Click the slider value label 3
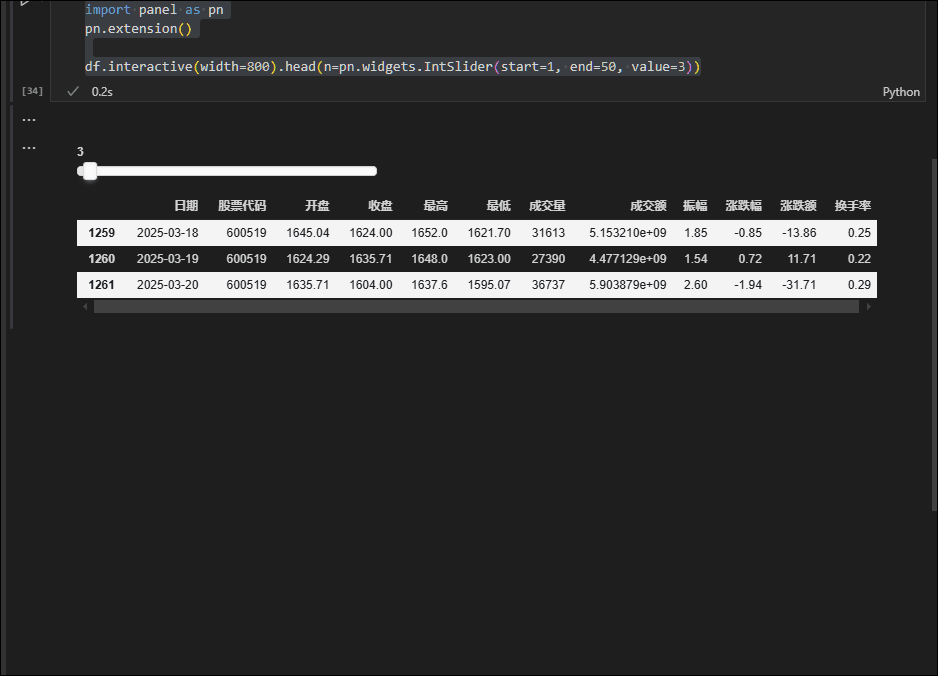 click(x=80, y=151)
